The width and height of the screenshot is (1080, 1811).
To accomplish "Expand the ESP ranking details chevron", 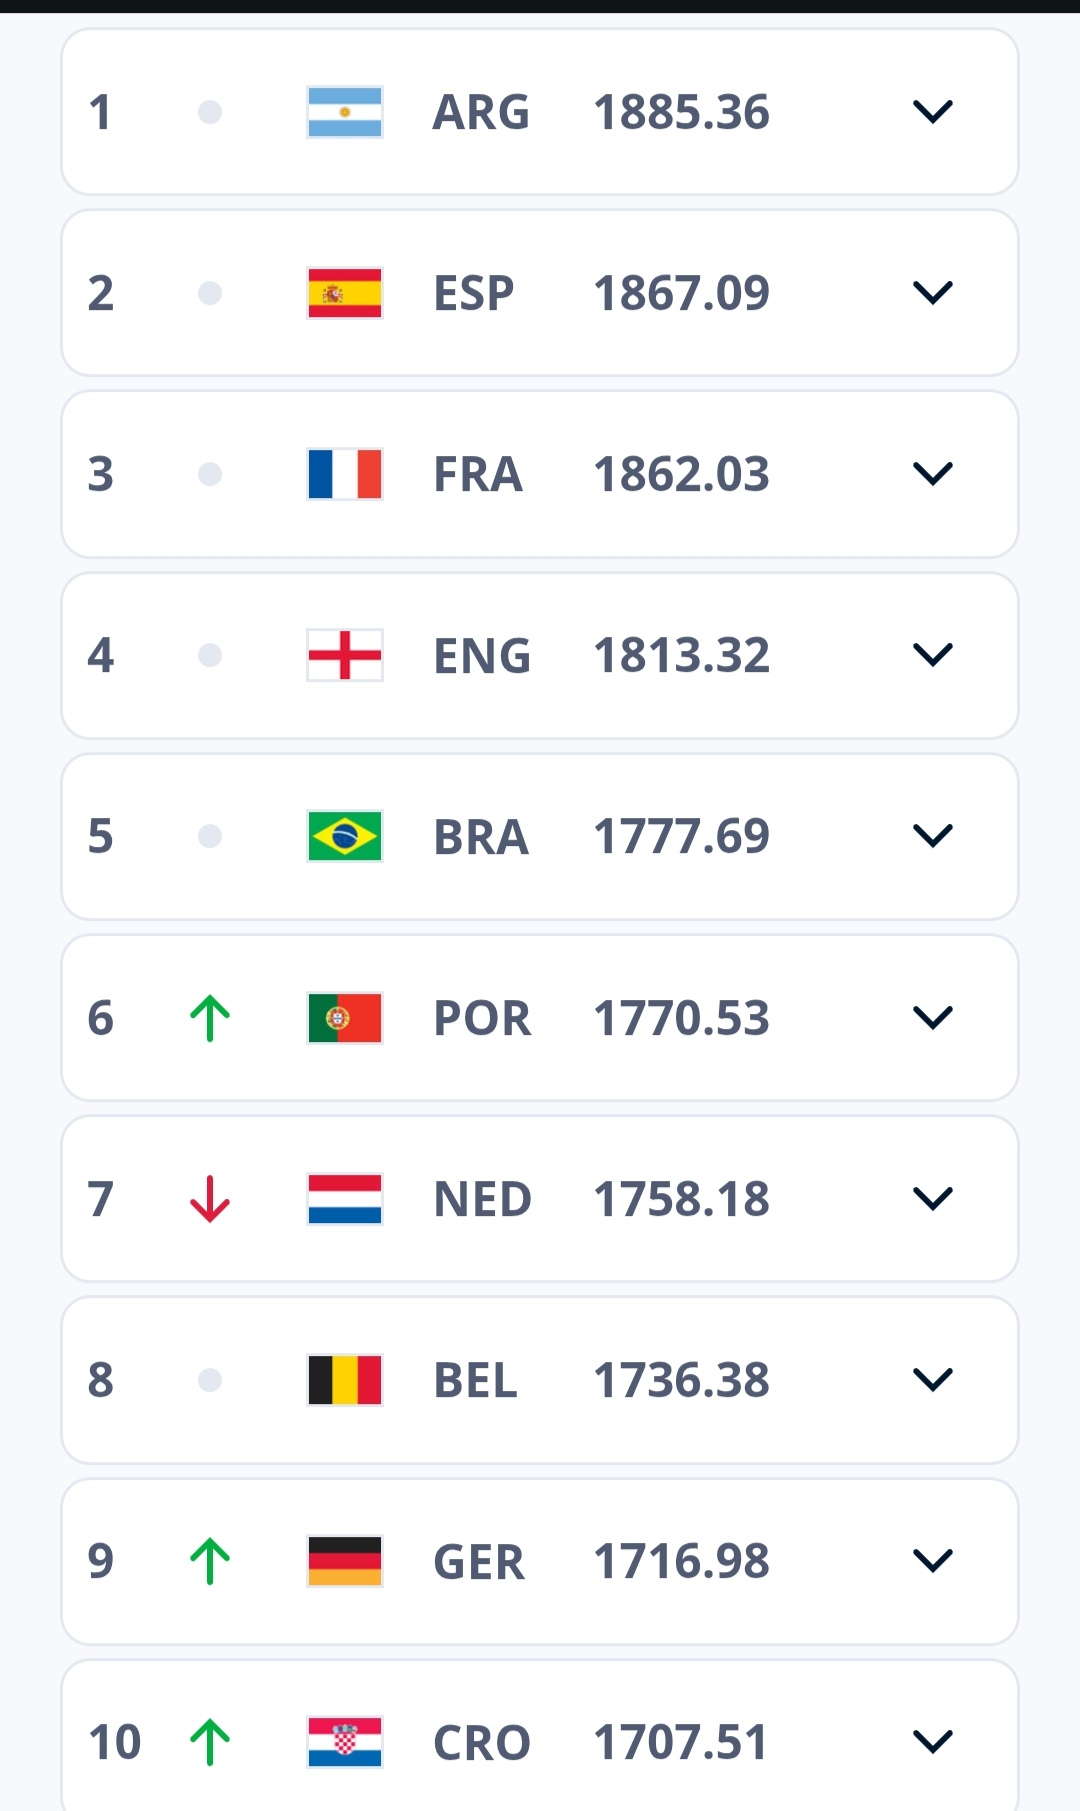I will (933, 293).
